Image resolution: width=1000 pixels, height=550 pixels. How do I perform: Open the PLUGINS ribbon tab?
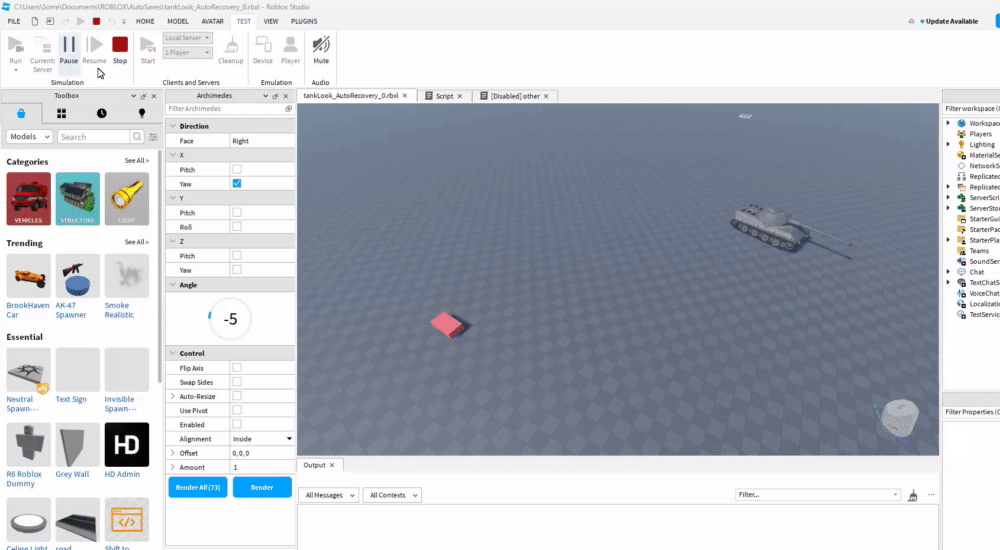[x=304, y=21]
